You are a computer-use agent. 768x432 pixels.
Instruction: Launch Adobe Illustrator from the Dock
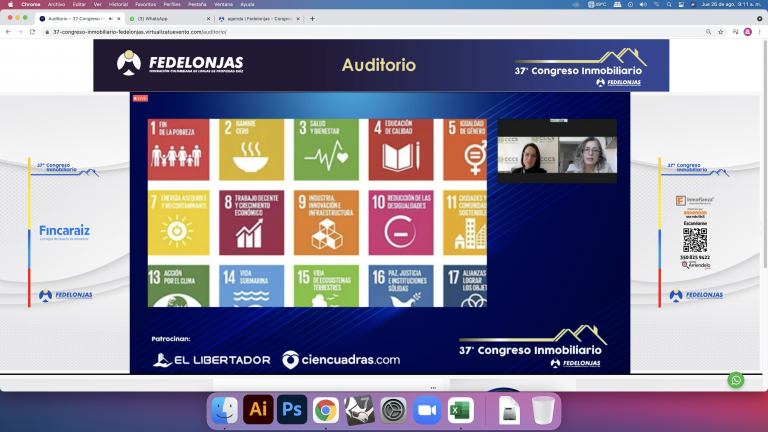coord(258,409)
